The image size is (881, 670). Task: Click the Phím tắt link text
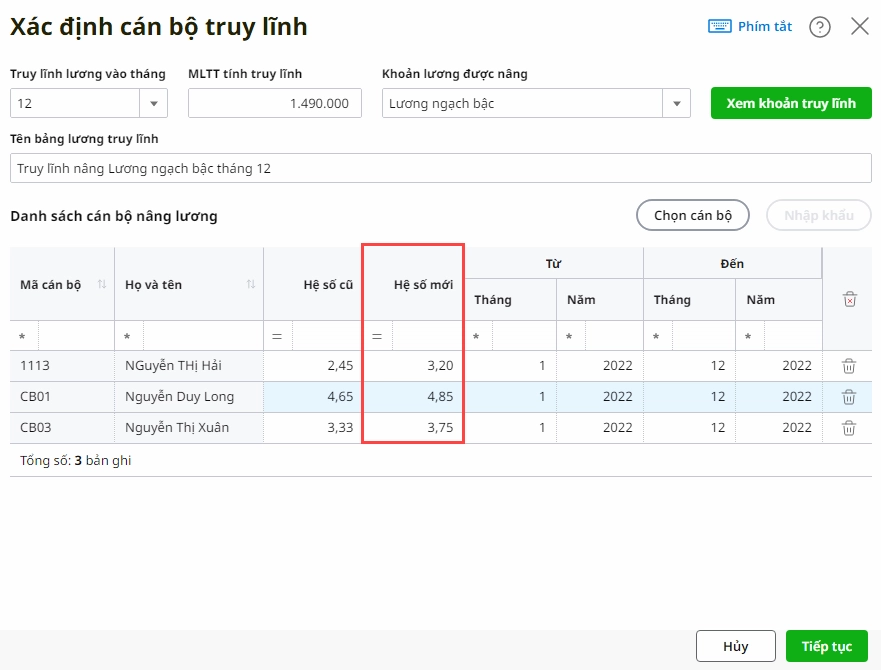click(x=765, y=26)
